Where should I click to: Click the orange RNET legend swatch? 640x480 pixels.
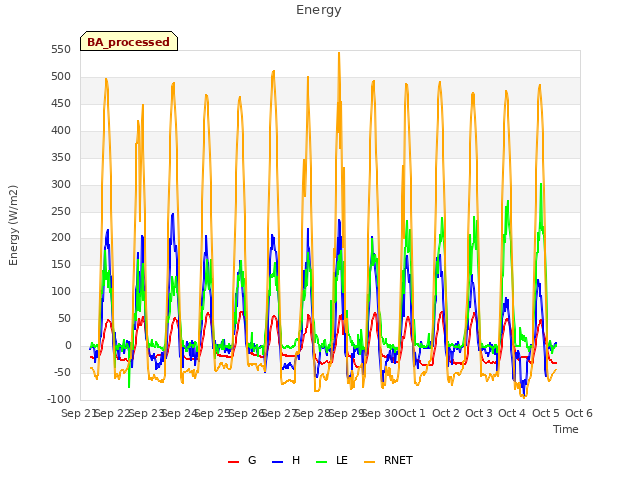pyautogui.click(x=369, y=462)
